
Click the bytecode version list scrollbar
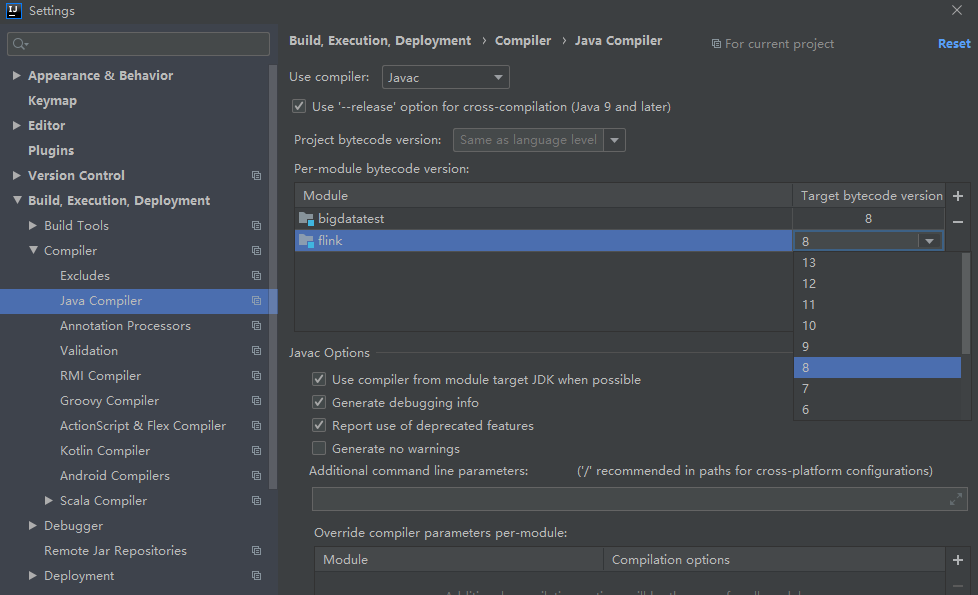(x=966, y=303)
